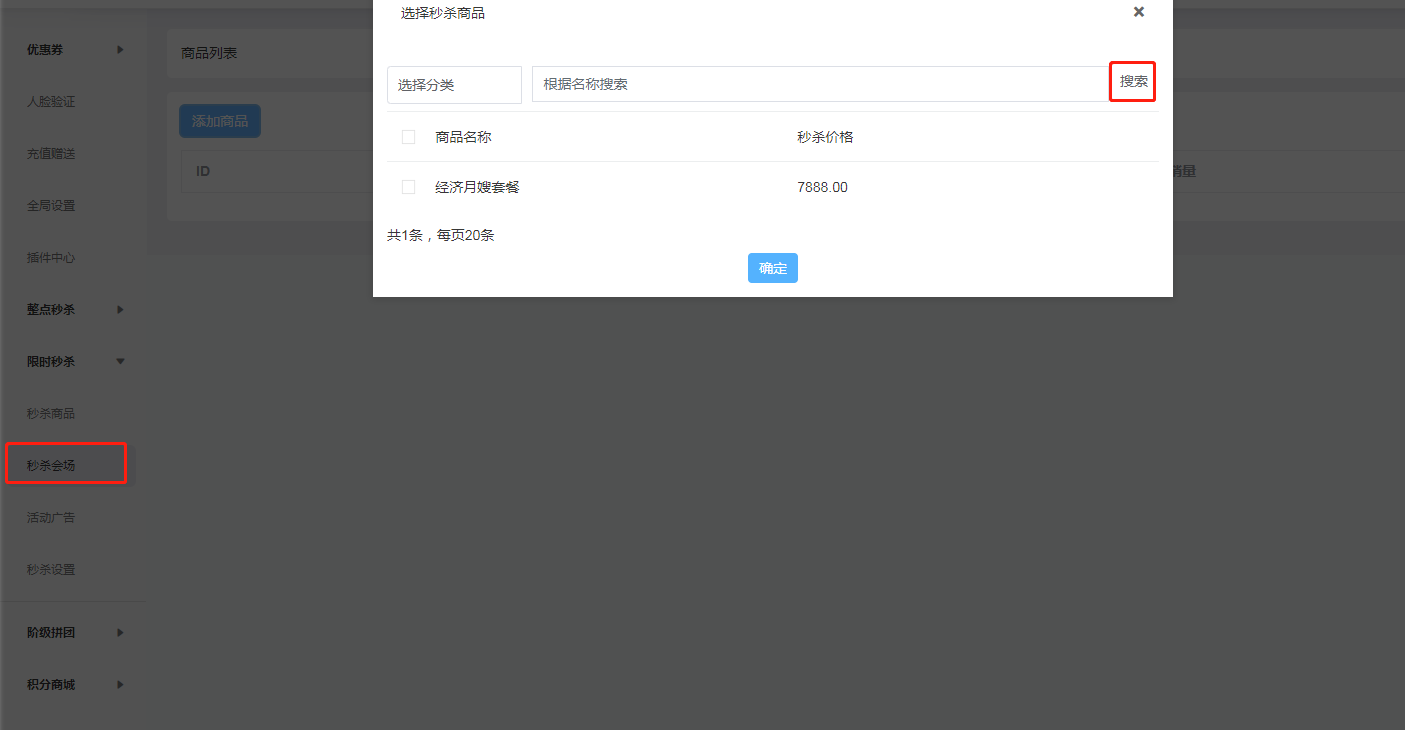Expand the 阶级拼团 menu arrow
The width and height of the screenshot is (1405, 730).
(120, 632)
